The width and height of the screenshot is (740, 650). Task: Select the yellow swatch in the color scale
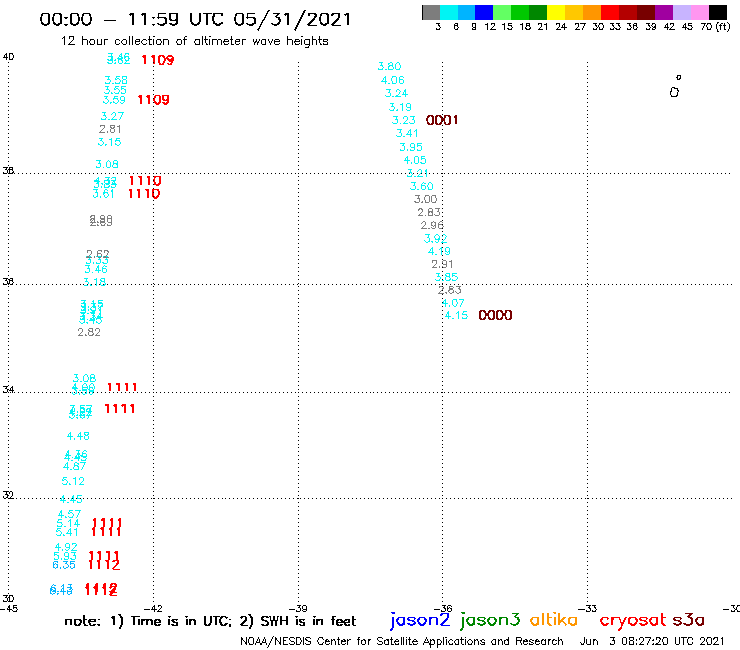point(556,12)
